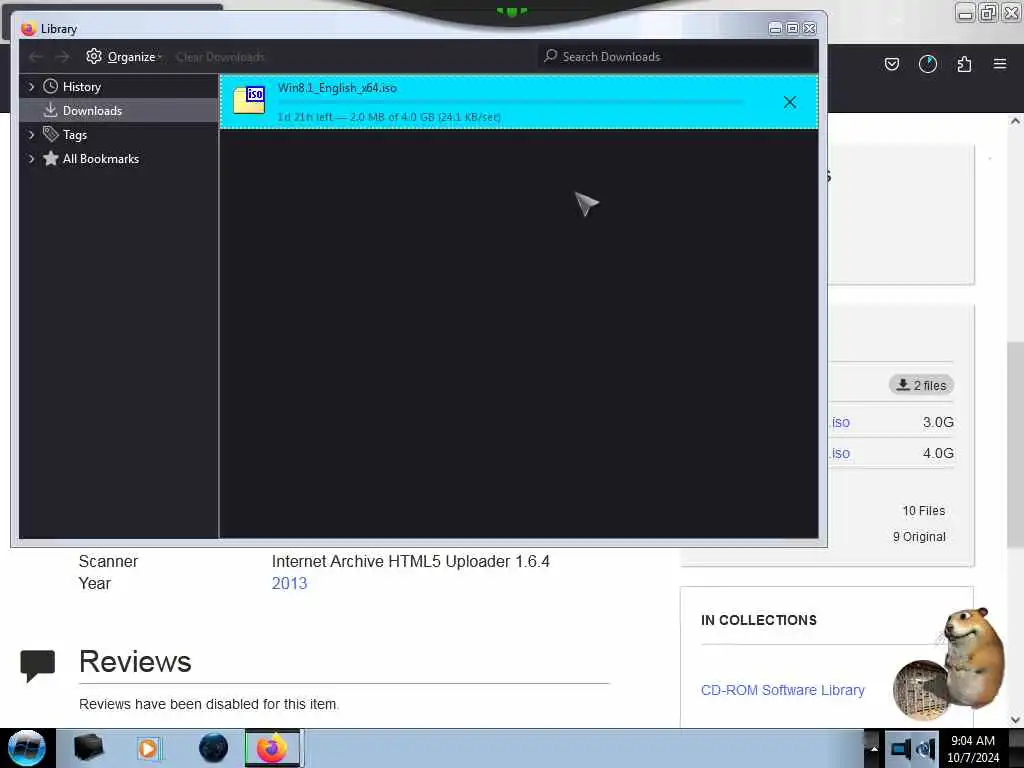Click the 10 Files text

click(x=923, y=511)
